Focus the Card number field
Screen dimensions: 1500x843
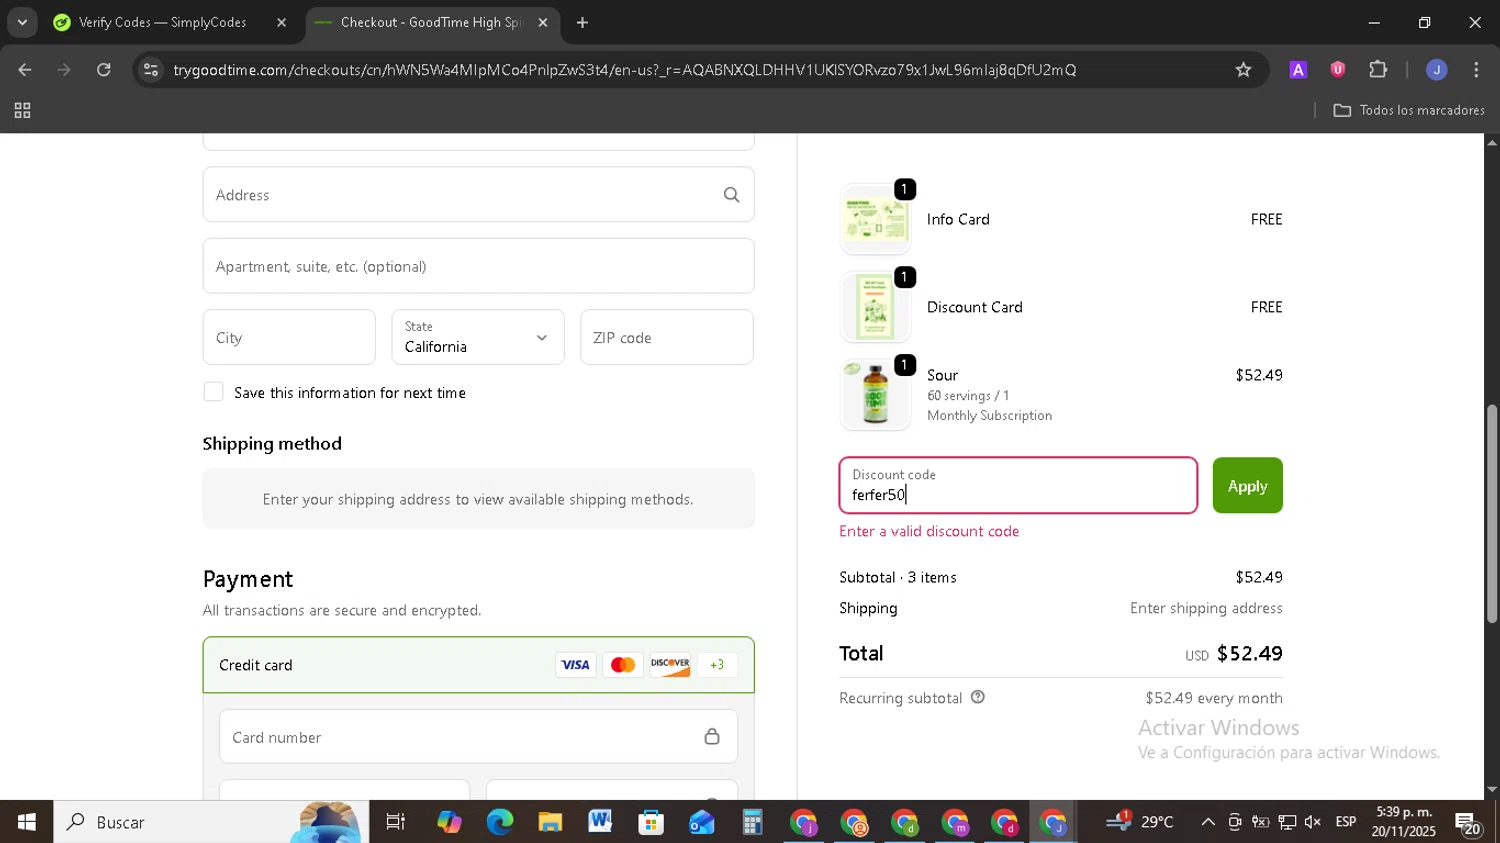tap(478, 737)
